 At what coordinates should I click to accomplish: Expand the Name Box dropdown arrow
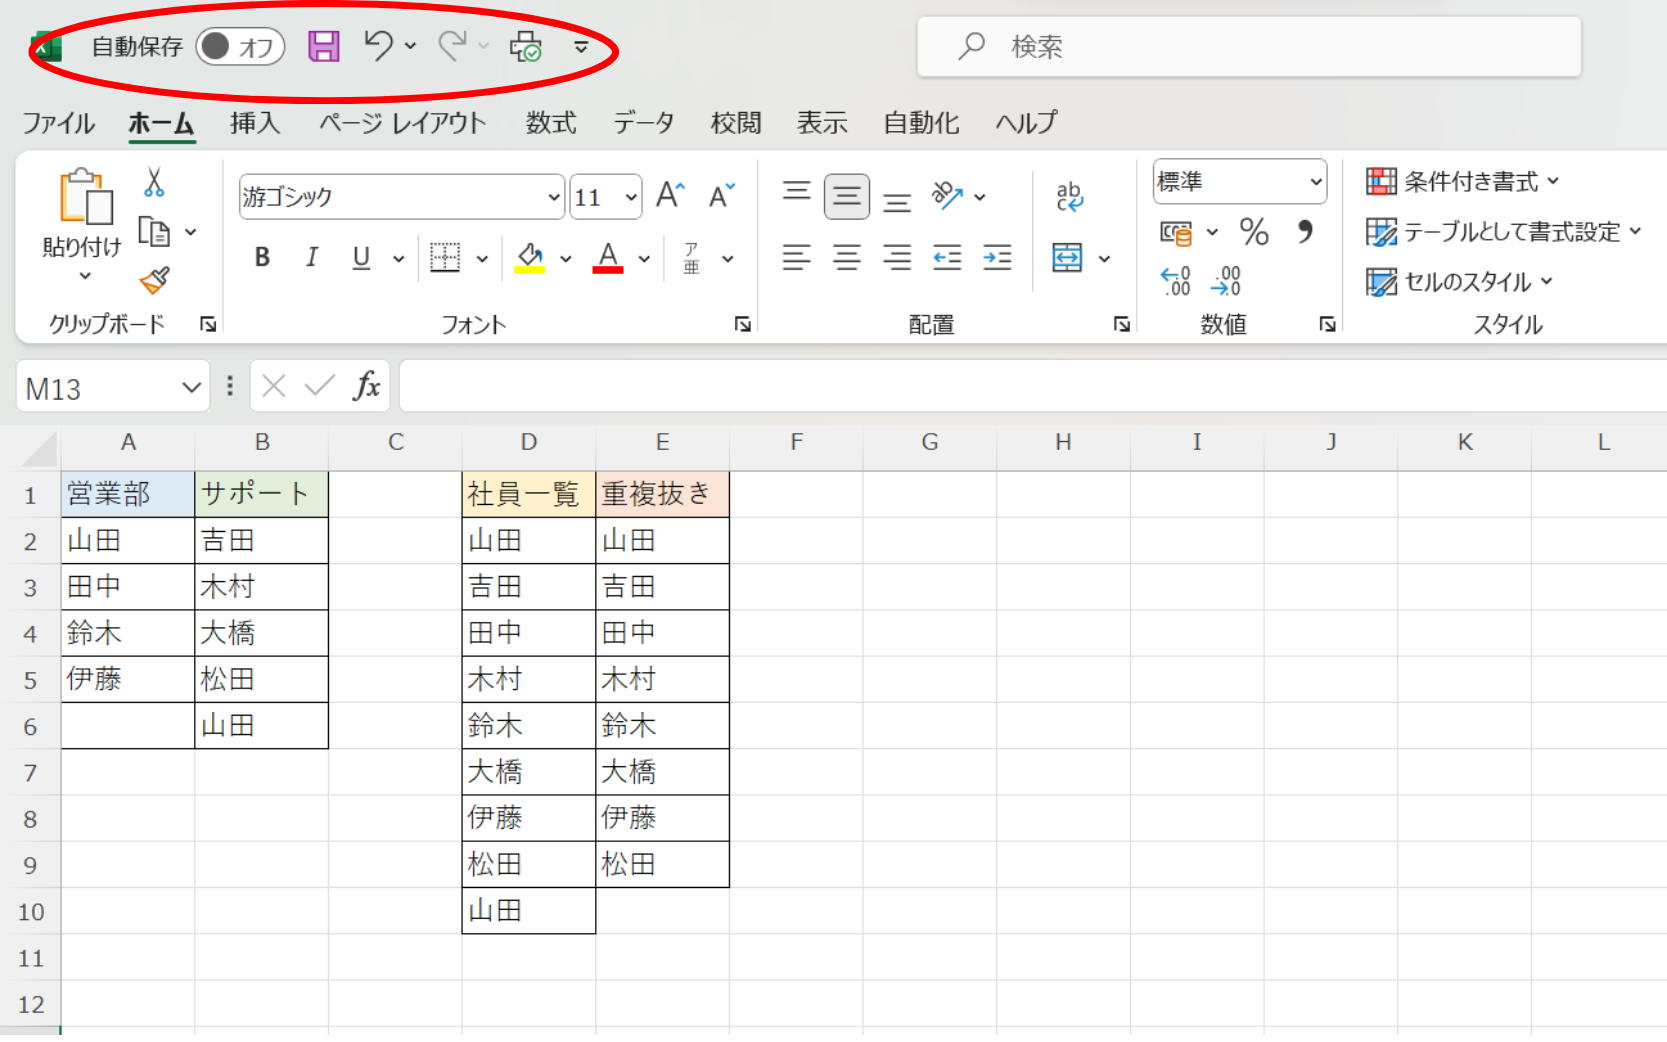pyautogui.click(x=191, y=388)
